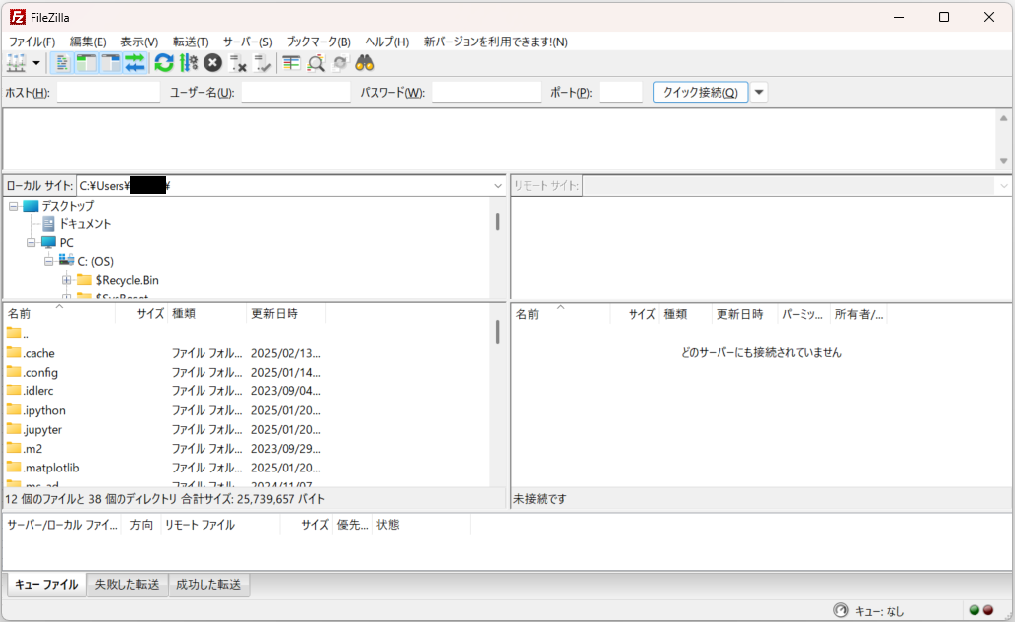Click the disconnect from server icon
The width and height of the screenshot is (1015, 622).
tap(238, 63)
